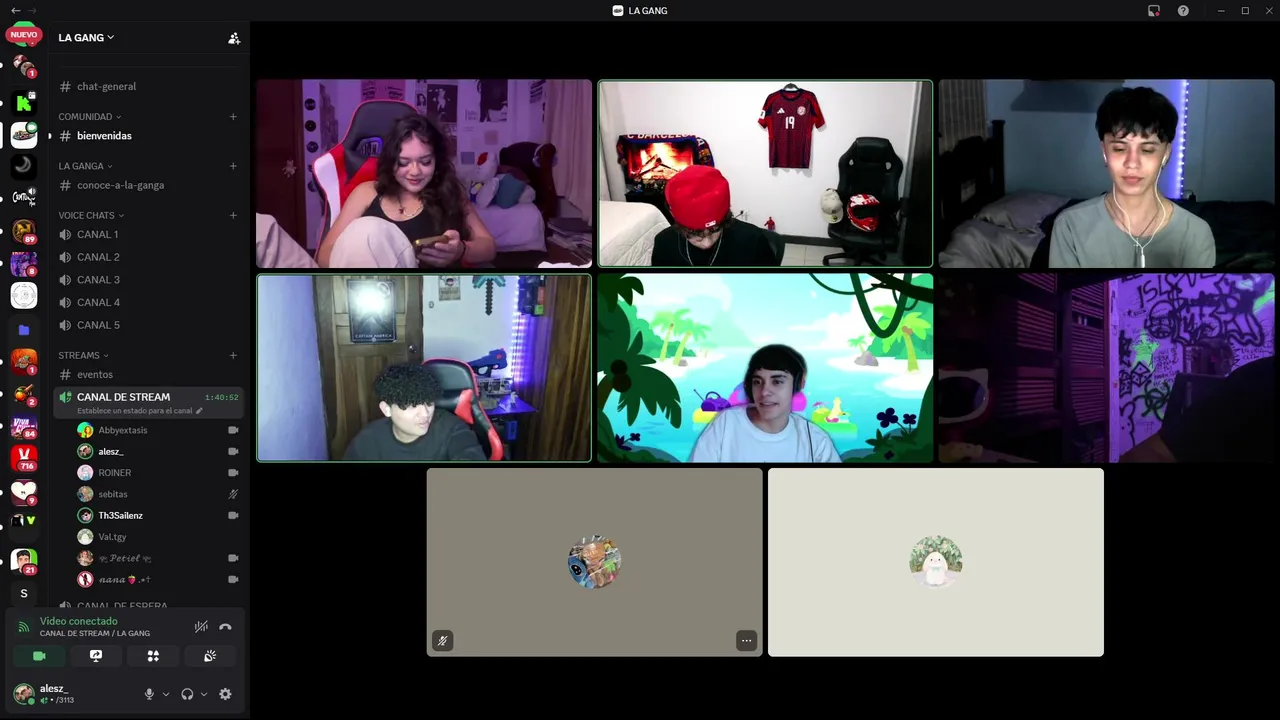Join the CANAL 1 voice channel

(x=149, y=234)
